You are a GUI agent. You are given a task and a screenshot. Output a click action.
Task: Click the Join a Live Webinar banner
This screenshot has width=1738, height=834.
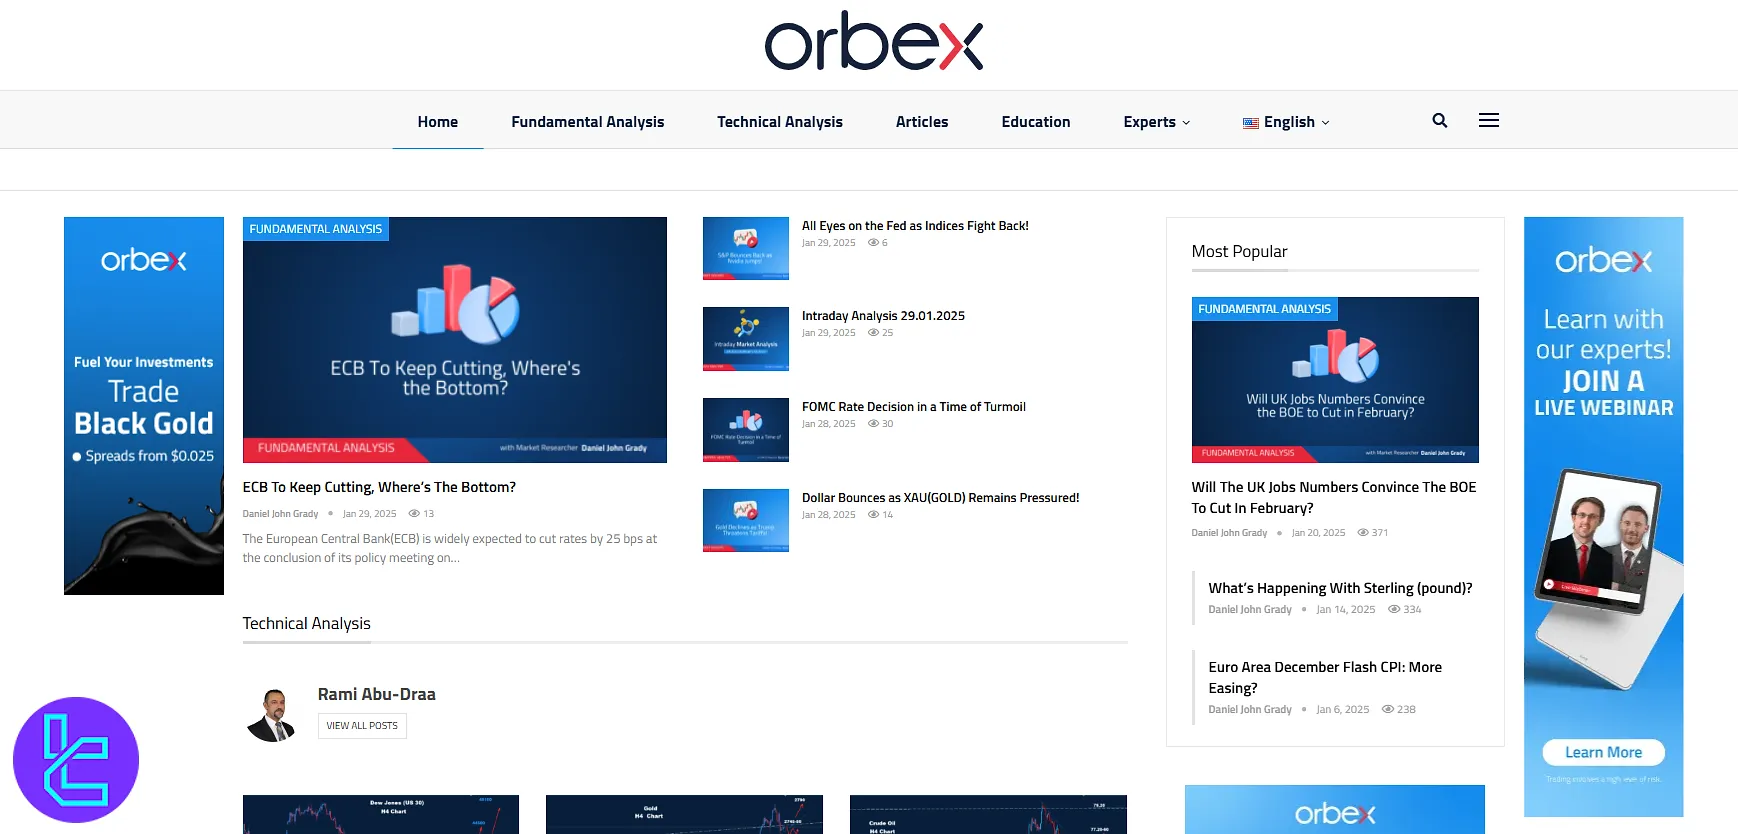1603,517
